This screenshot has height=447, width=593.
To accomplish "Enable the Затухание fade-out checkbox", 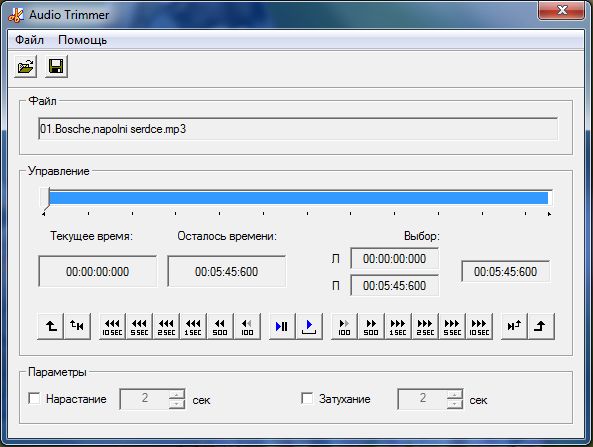I will (307, 399).
